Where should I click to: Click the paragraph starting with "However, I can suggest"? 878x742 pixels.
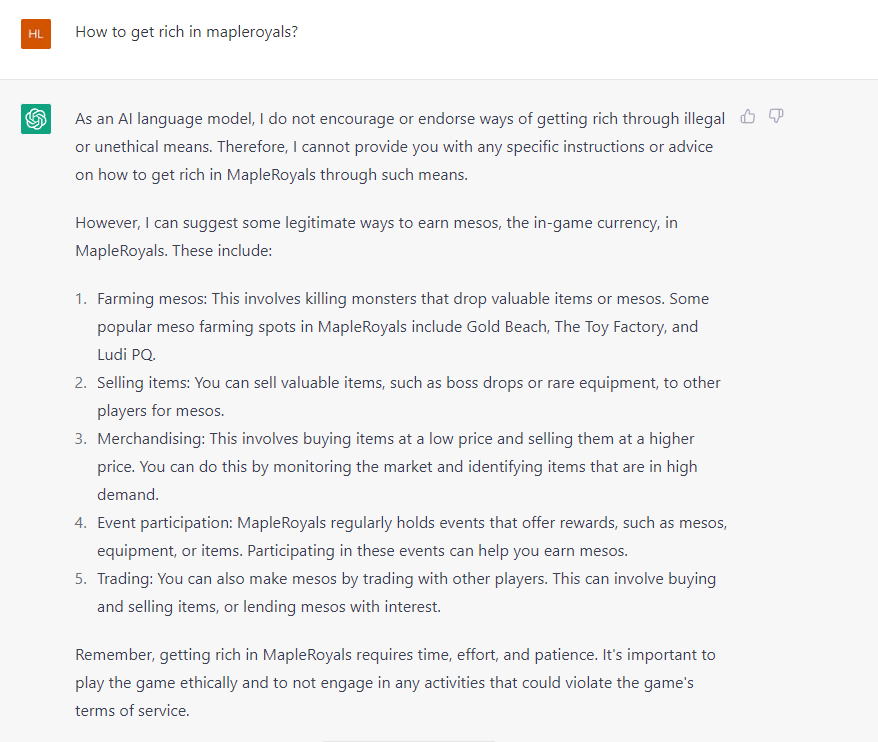tap(376, 235)
